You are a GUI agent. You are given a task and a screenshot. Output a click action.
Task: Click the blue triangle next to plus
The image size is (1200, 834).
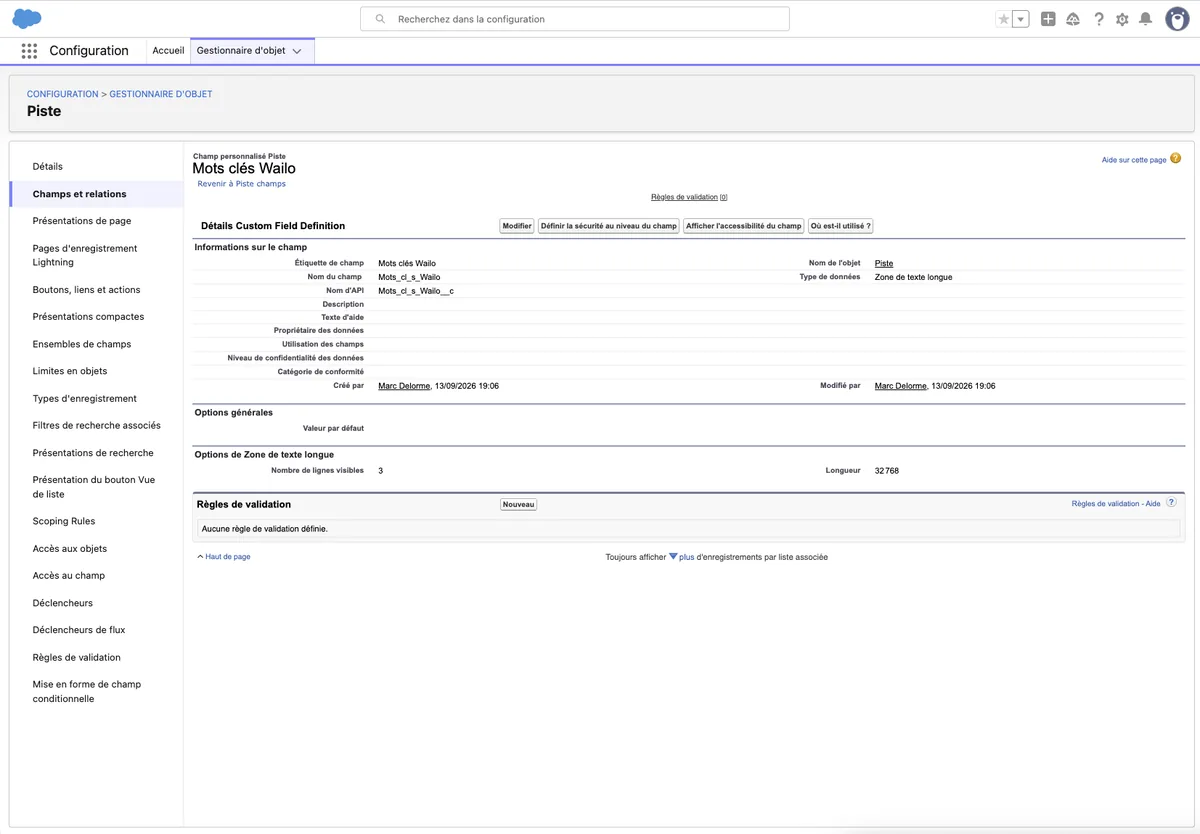[x=673, y=557]
